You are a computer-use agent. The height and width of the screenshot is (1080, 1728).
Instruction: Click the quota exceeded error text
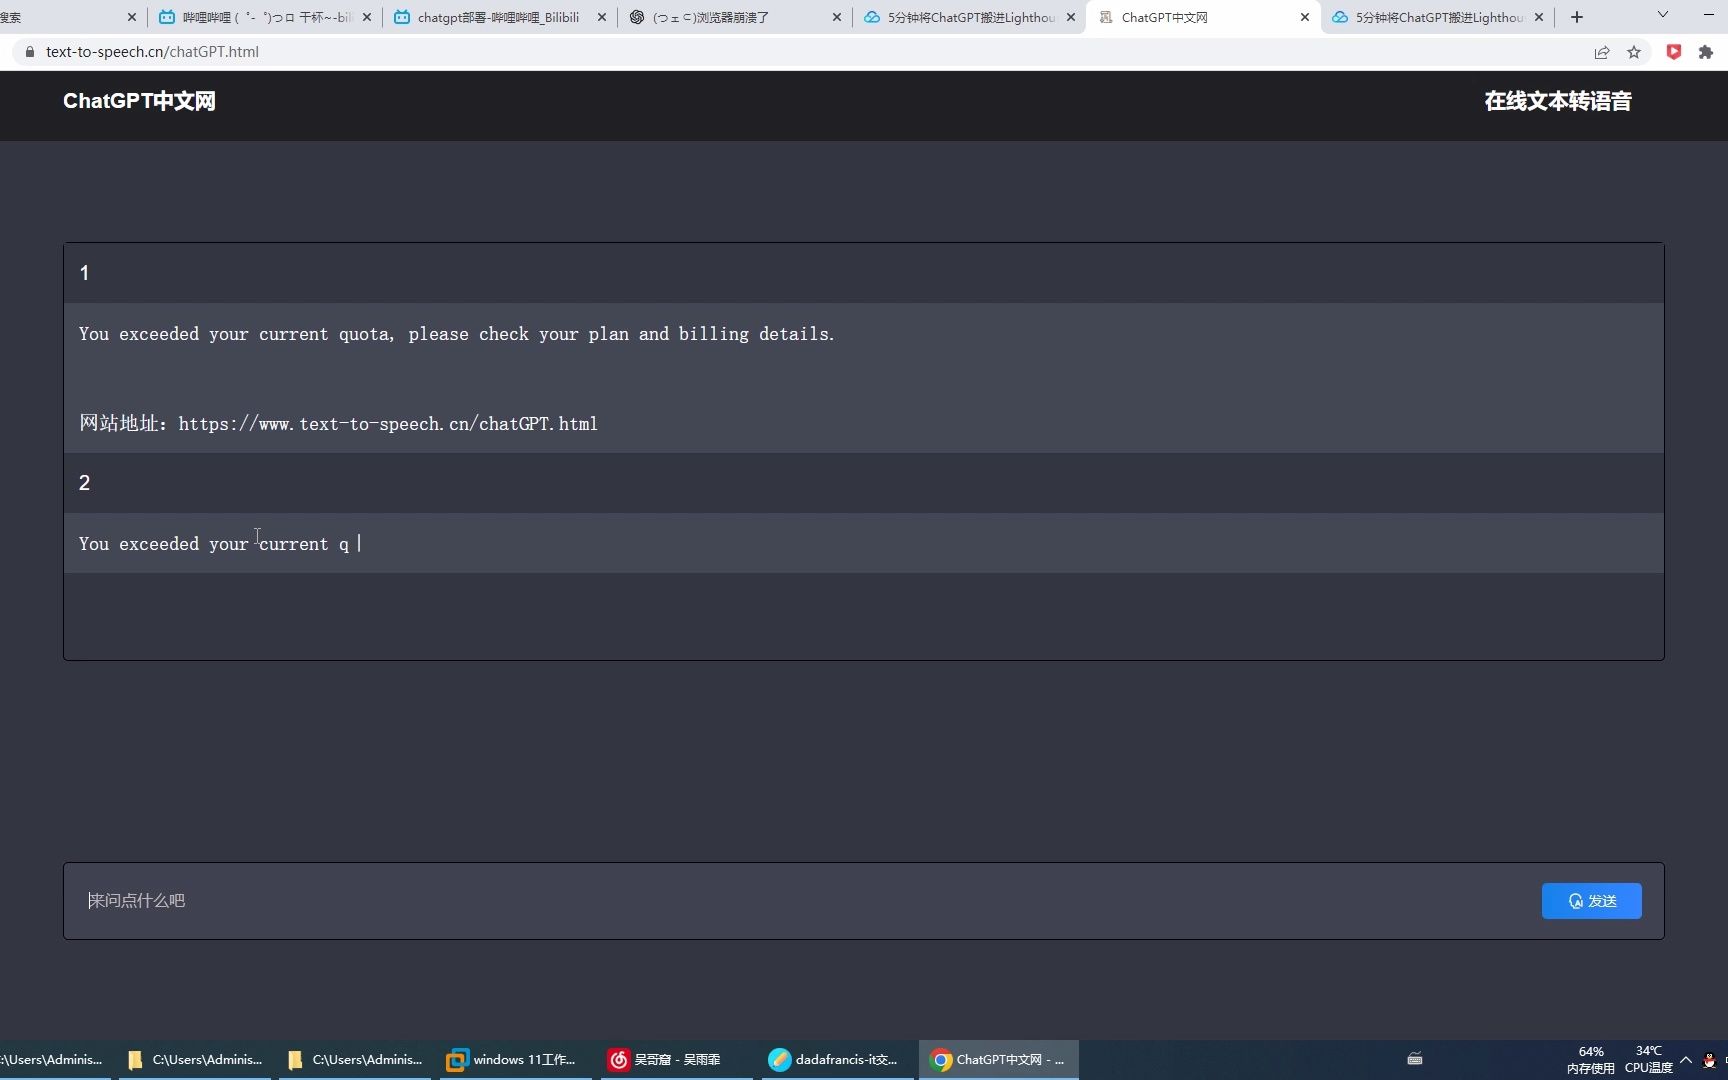tap(457, 334)
